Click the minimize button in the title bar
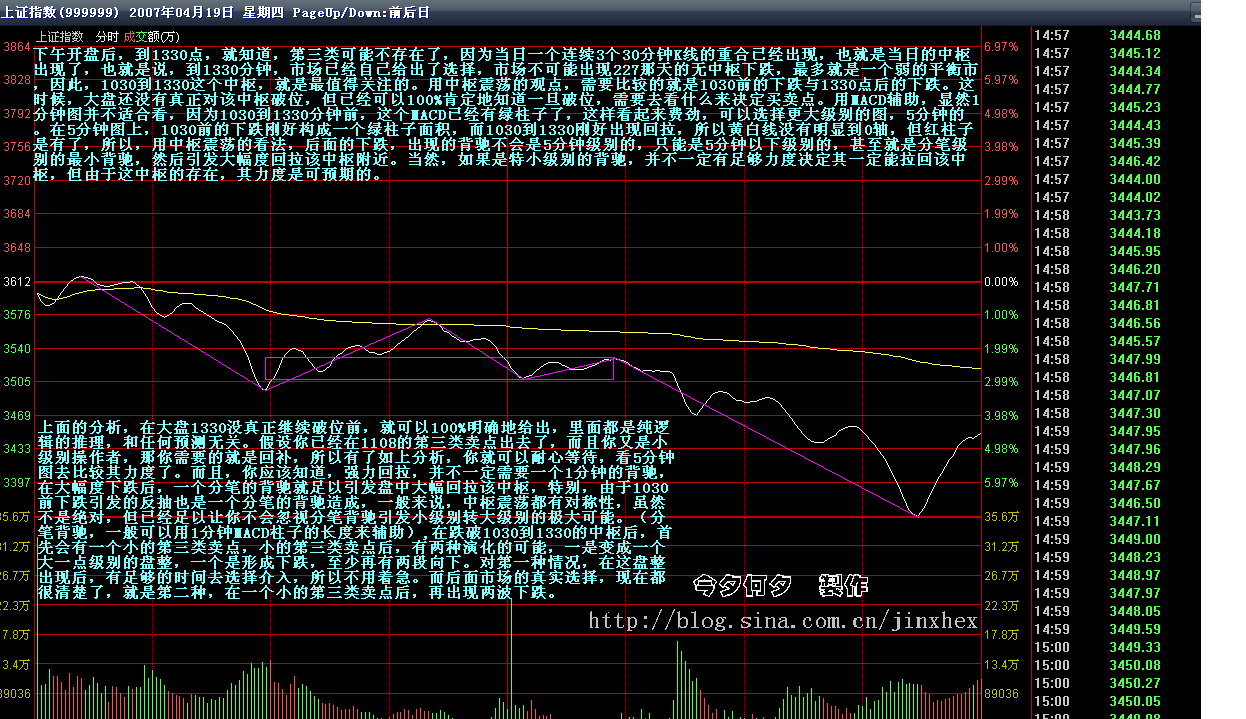Viewport: 1246px width, 719px height. [x=1195, y=12]
